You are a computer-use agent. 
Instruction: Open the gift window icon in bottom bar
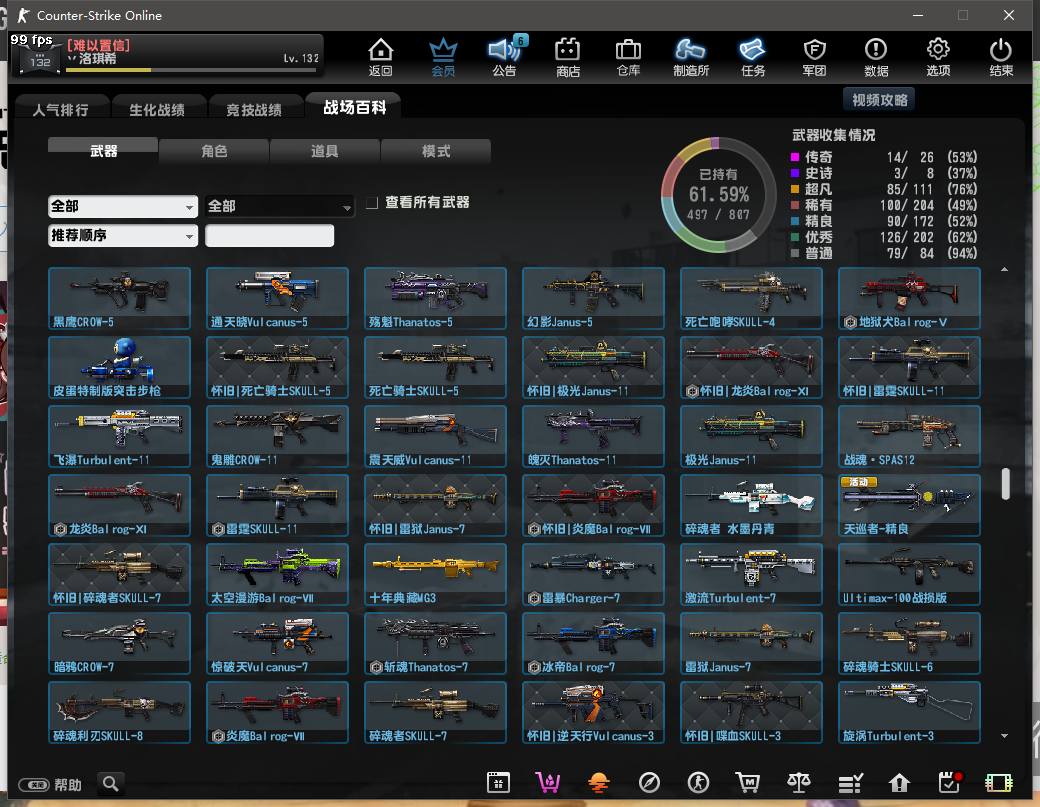(x=498, y=783)
